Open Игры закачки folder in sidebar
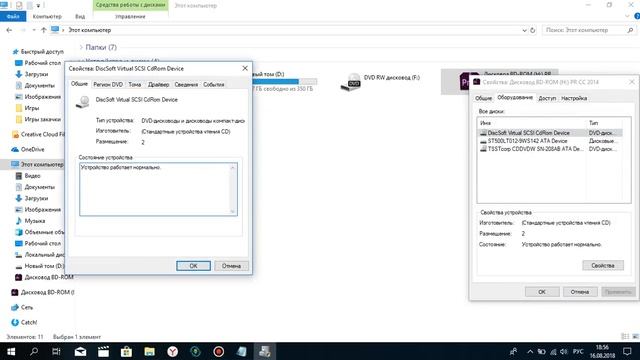 (38, 120)
